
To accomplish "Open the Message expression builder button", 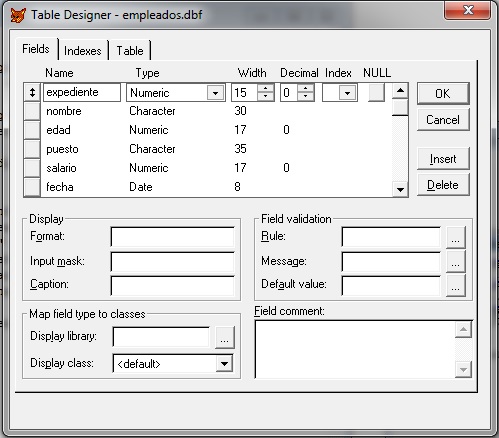I will pos(456,262).
